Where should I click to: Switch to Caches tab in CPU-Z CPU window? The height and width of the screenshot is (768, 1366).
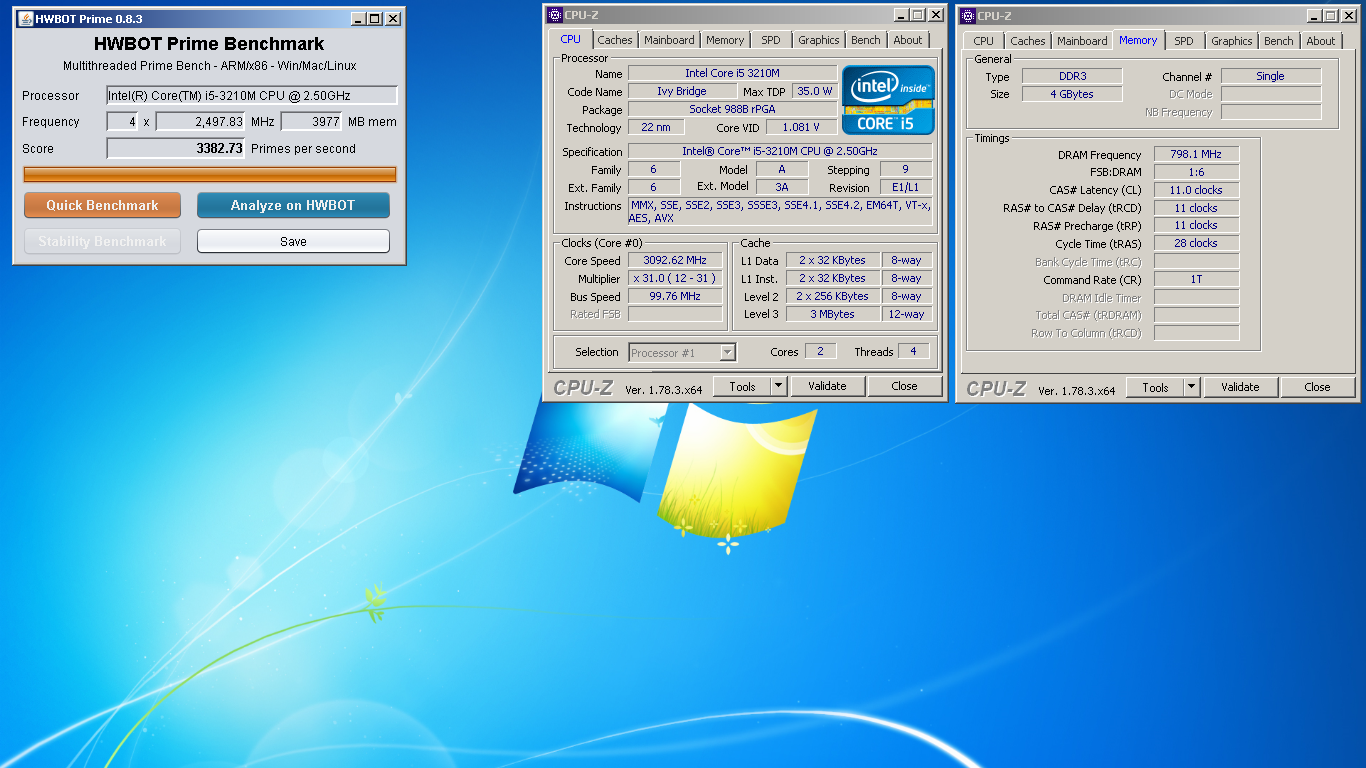615,40
